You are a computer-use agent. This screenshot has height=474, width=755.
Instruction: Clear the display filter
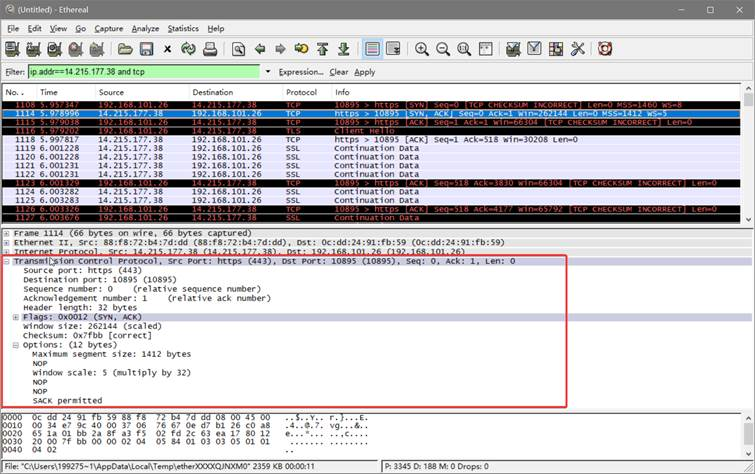tap(338, 72)
